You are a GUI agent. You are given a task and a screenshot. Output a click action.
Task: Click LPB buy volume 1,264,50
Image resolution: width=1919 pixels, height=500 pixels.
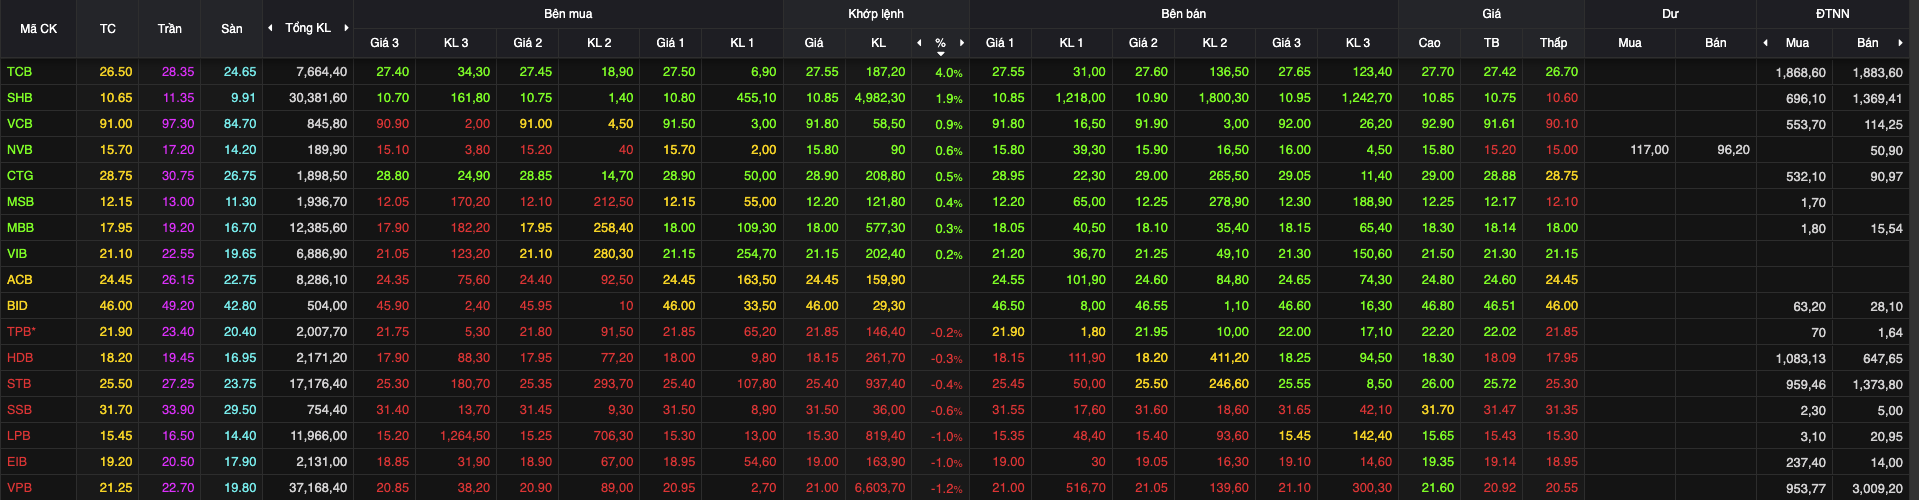[x=465, y=436]
